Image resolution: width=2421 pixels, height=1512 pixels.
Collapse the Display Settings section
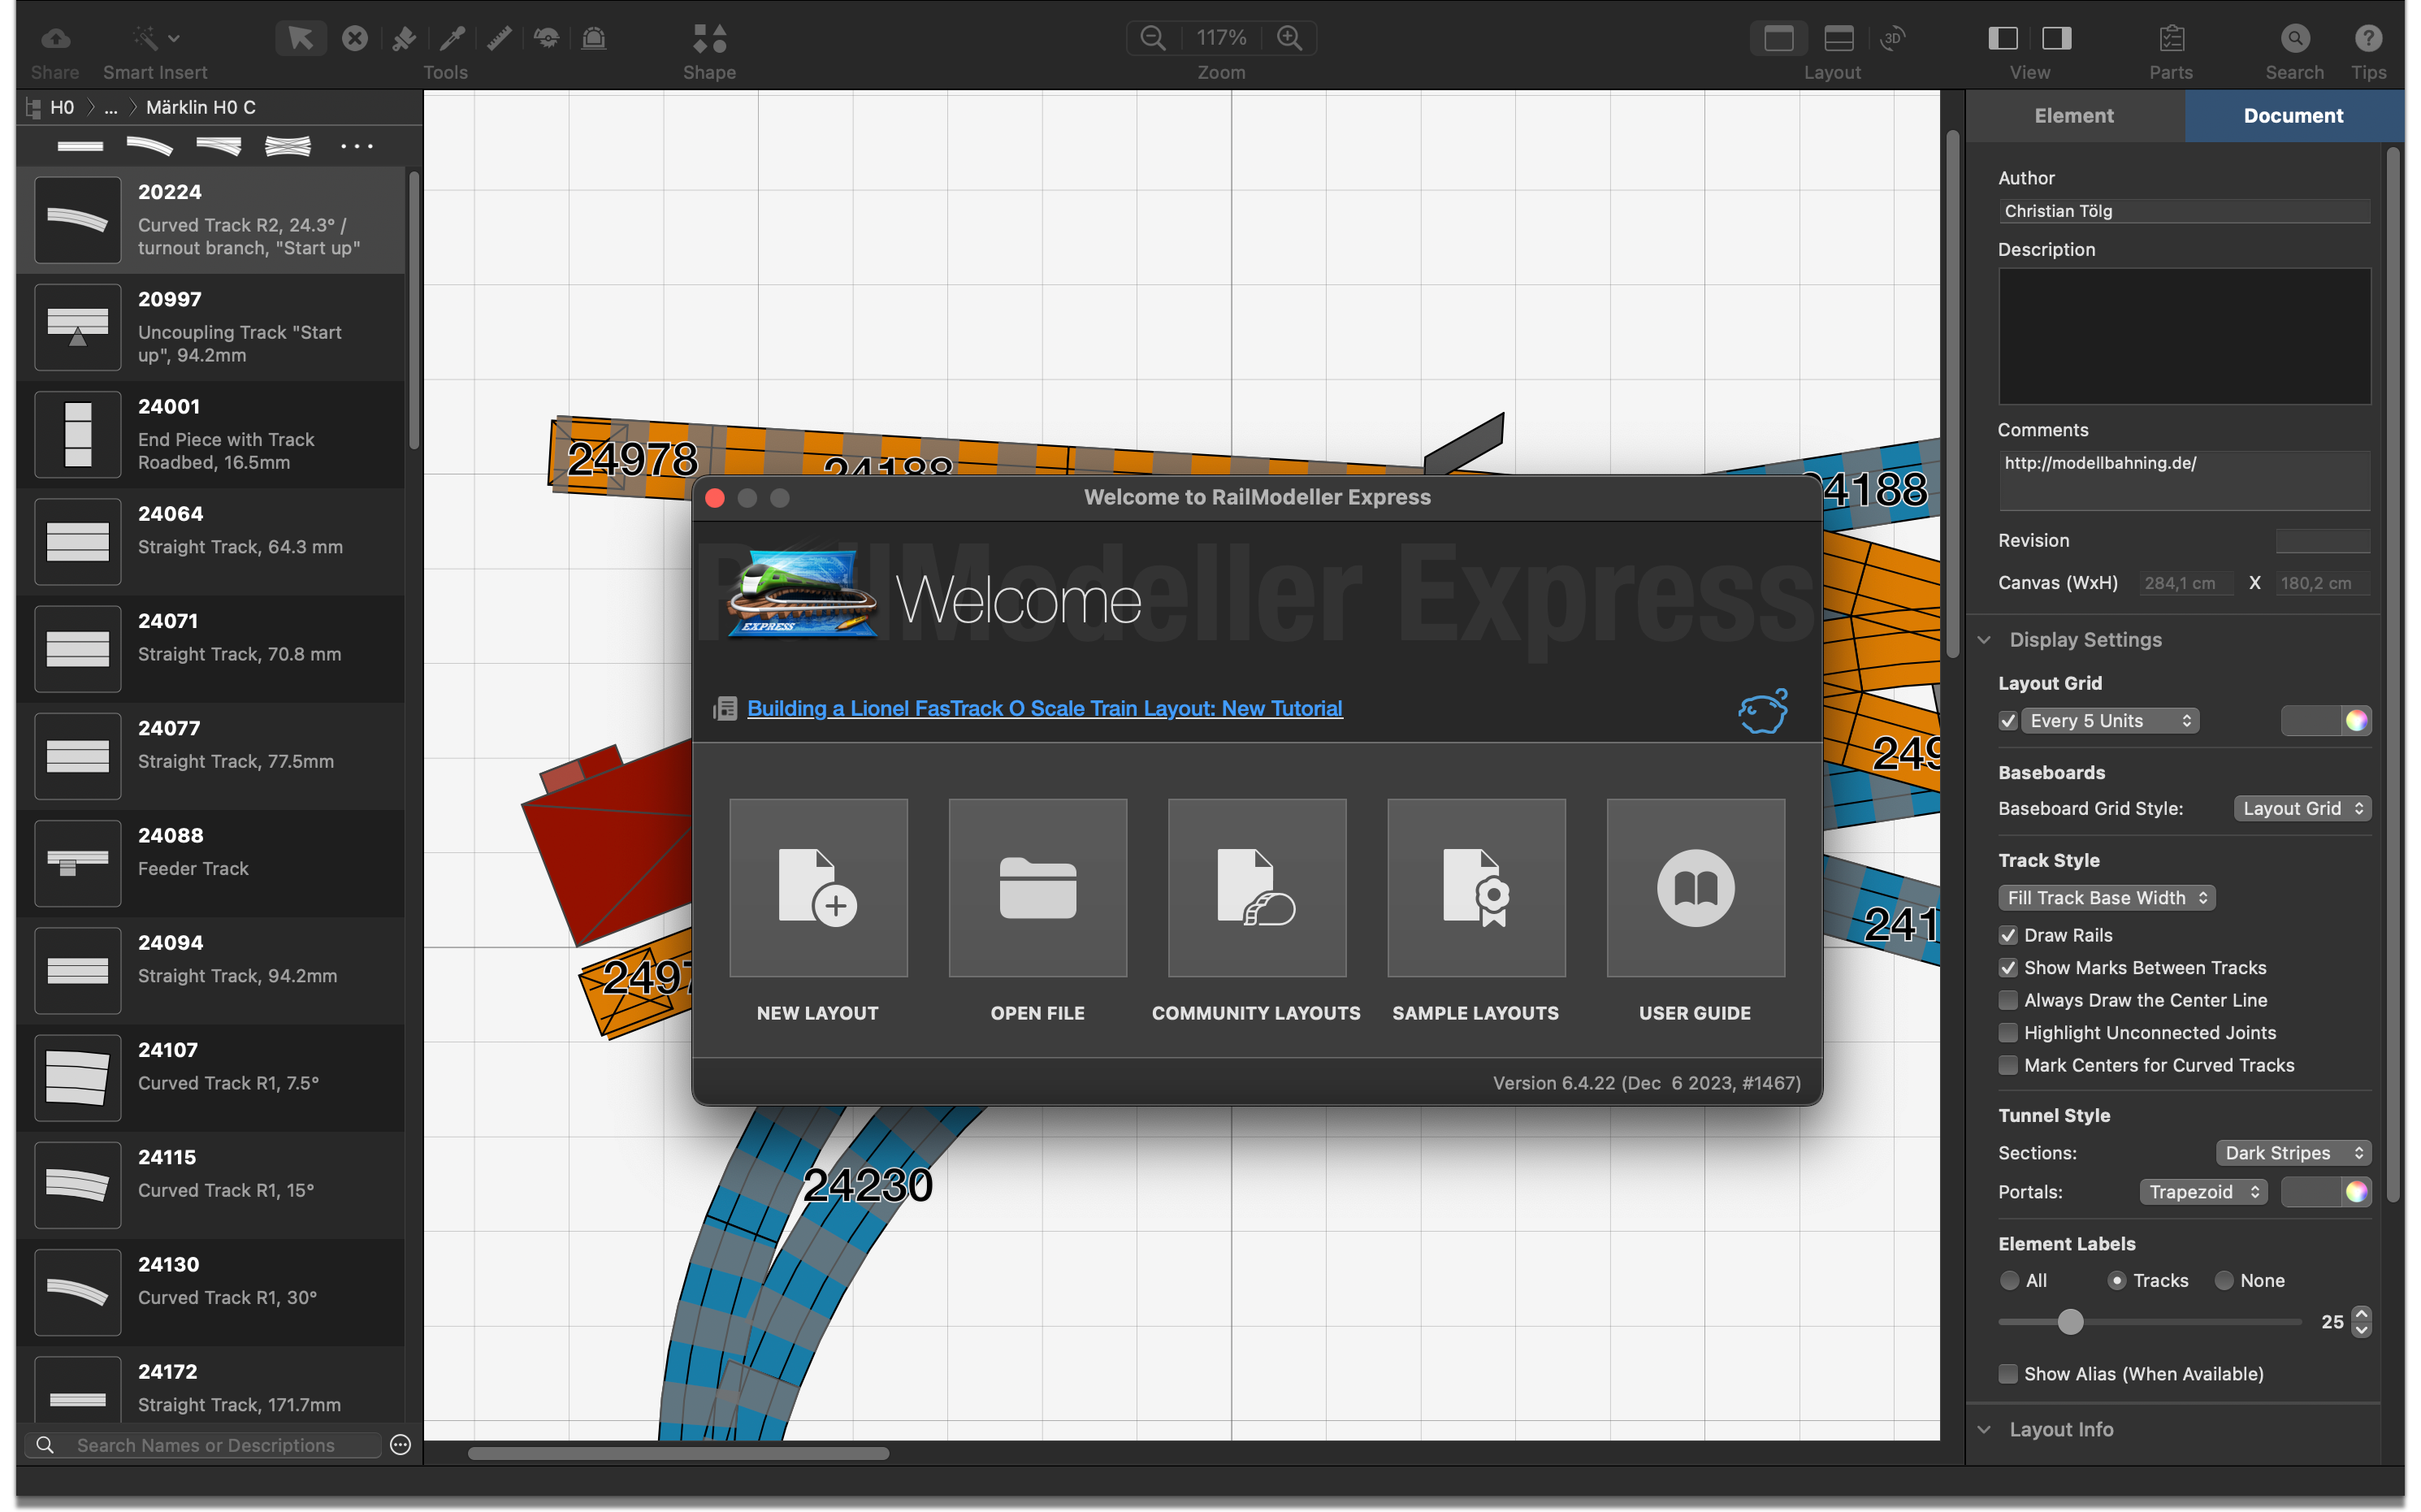tap(1984, 639)
